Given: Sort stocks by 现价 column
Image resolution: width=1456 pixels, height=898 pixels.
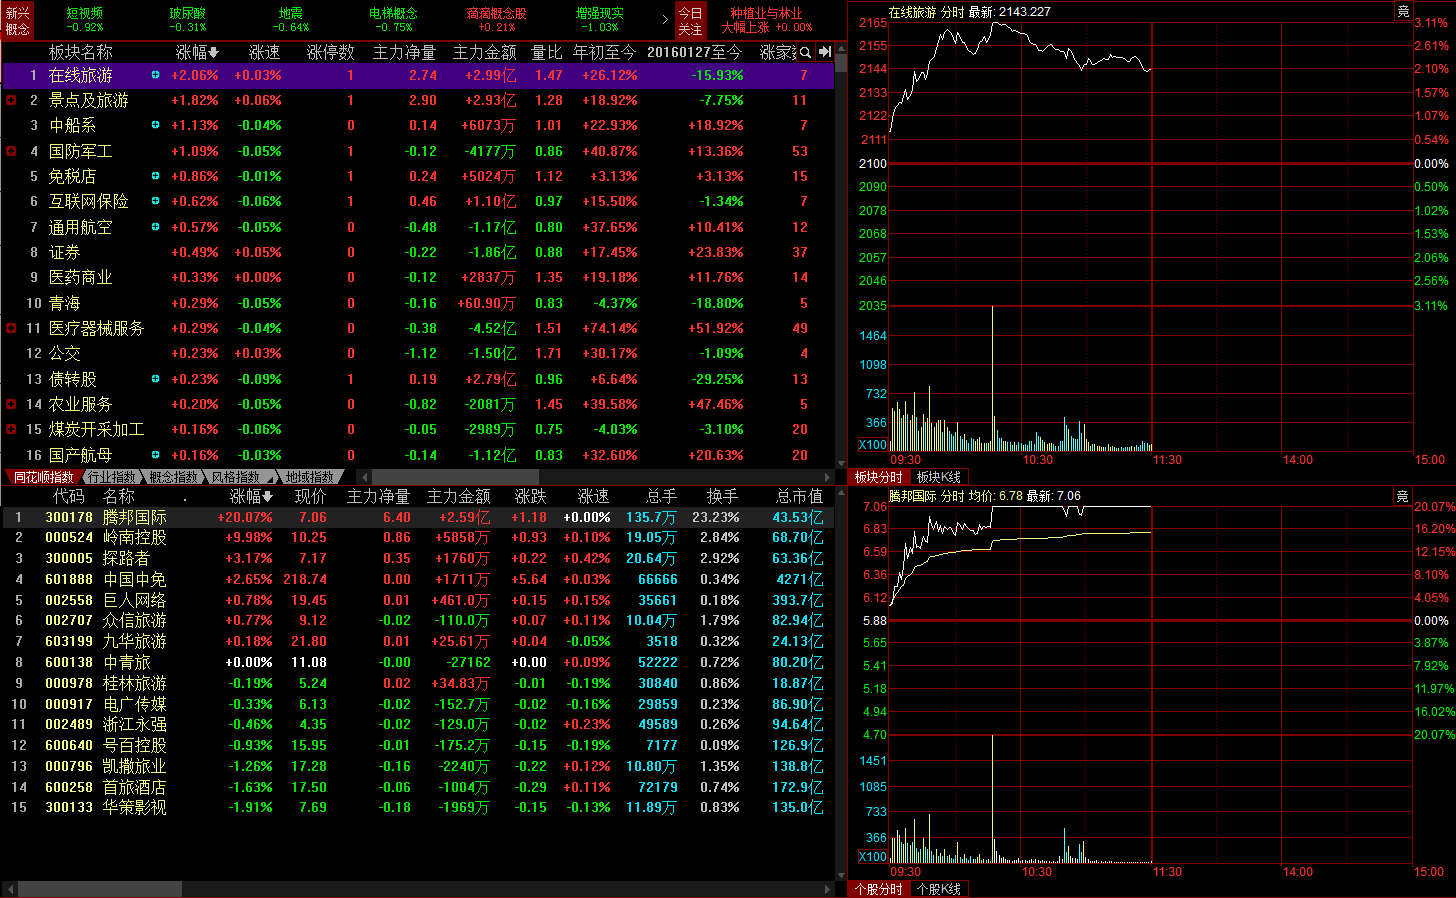Looking at the screenshot, I should 310,496.
